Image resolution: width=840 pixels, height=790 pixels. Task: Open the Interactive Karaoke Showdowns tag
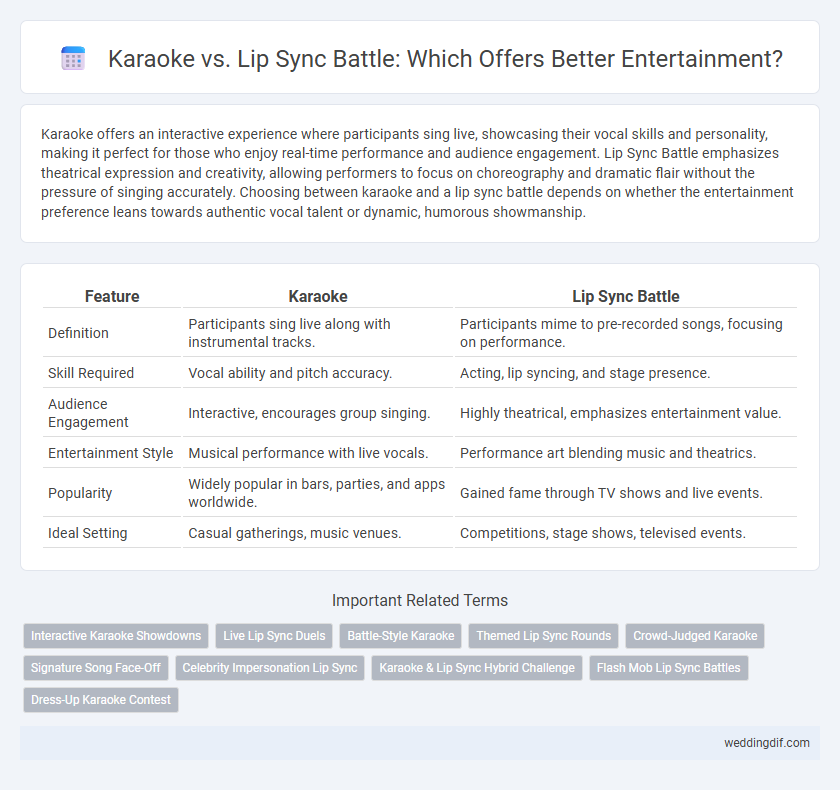pos(116,636)
